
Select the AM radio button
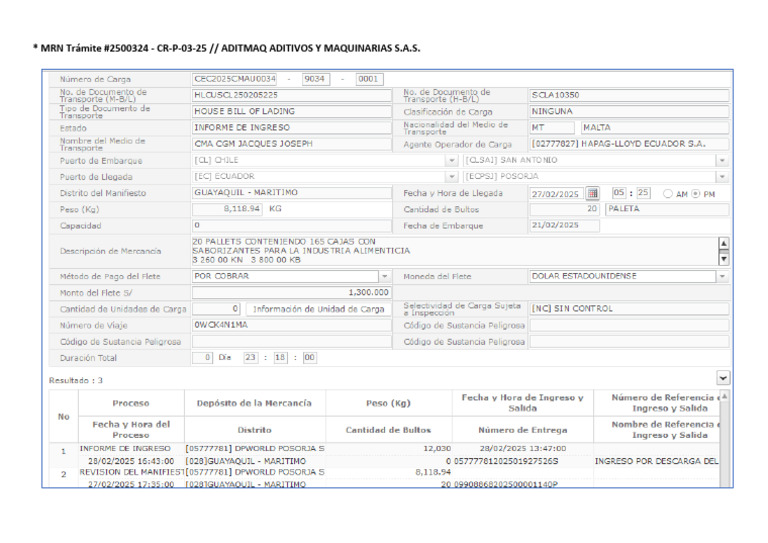pos(668,194)
